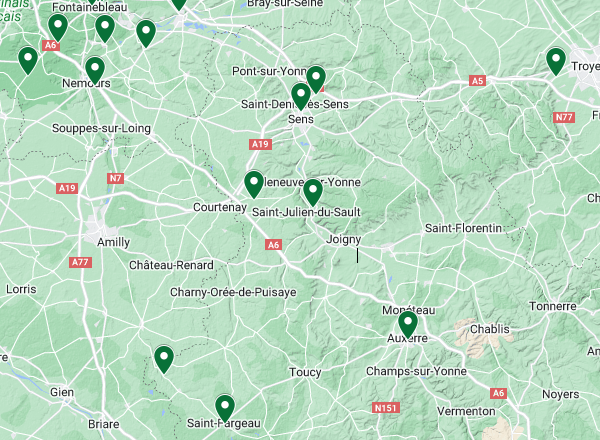Click the A19 road badge near Sens
600x440 pixels.
261,144
